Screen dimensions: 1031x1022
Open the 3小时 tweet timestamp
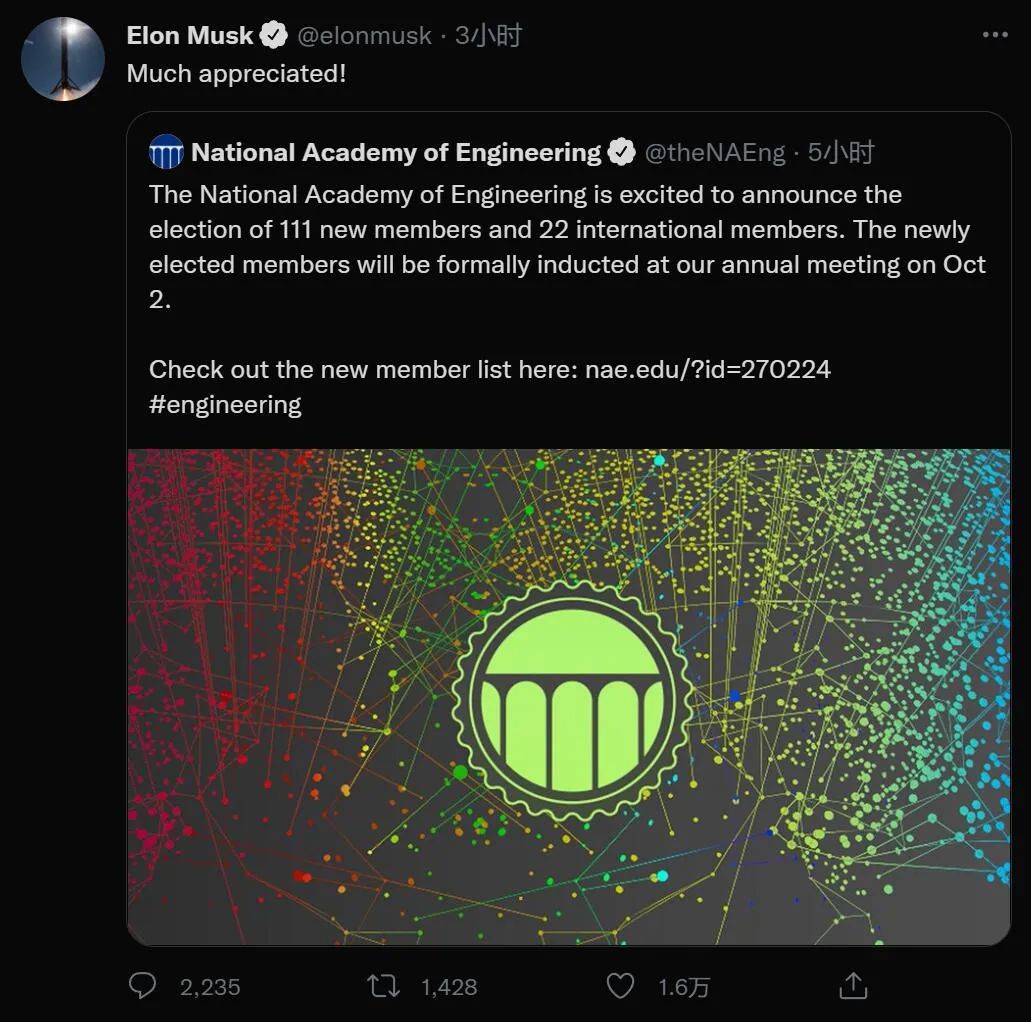point(489,36)
